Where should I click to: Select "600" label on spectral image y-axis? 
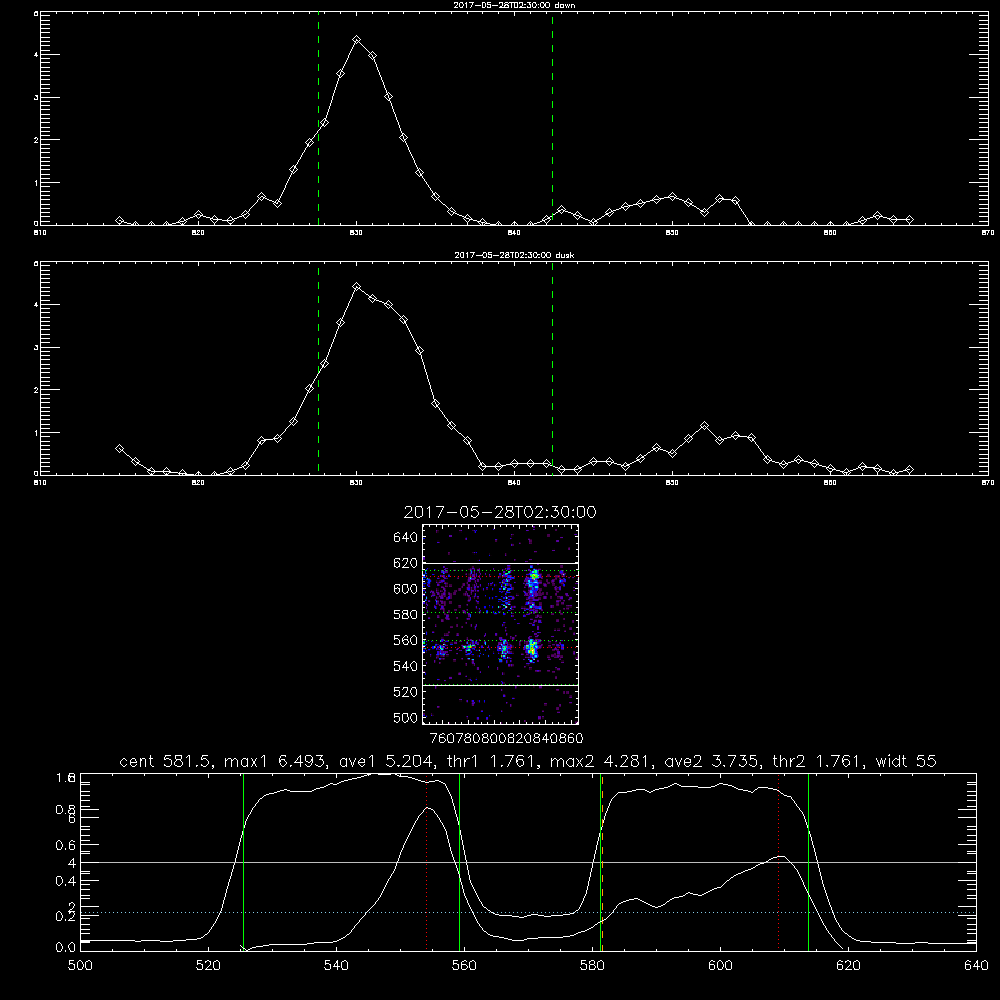pos(406,589)
